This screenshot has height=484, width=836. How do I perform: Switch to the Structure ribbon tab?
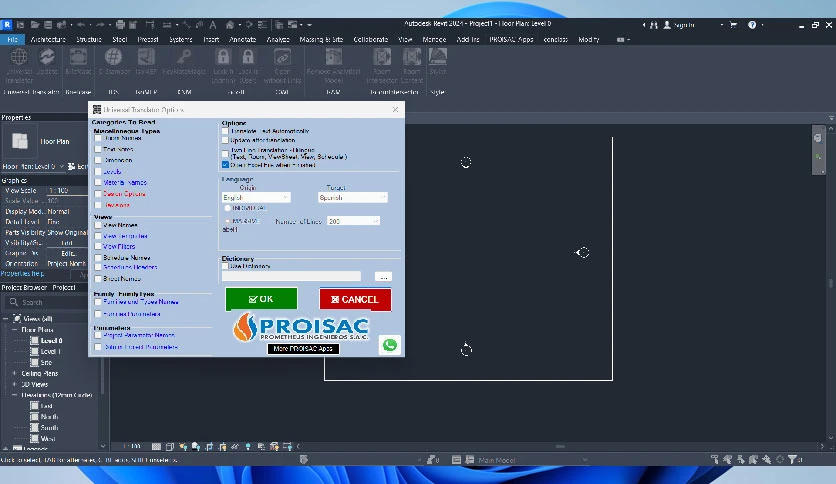(x=89, y=39)
